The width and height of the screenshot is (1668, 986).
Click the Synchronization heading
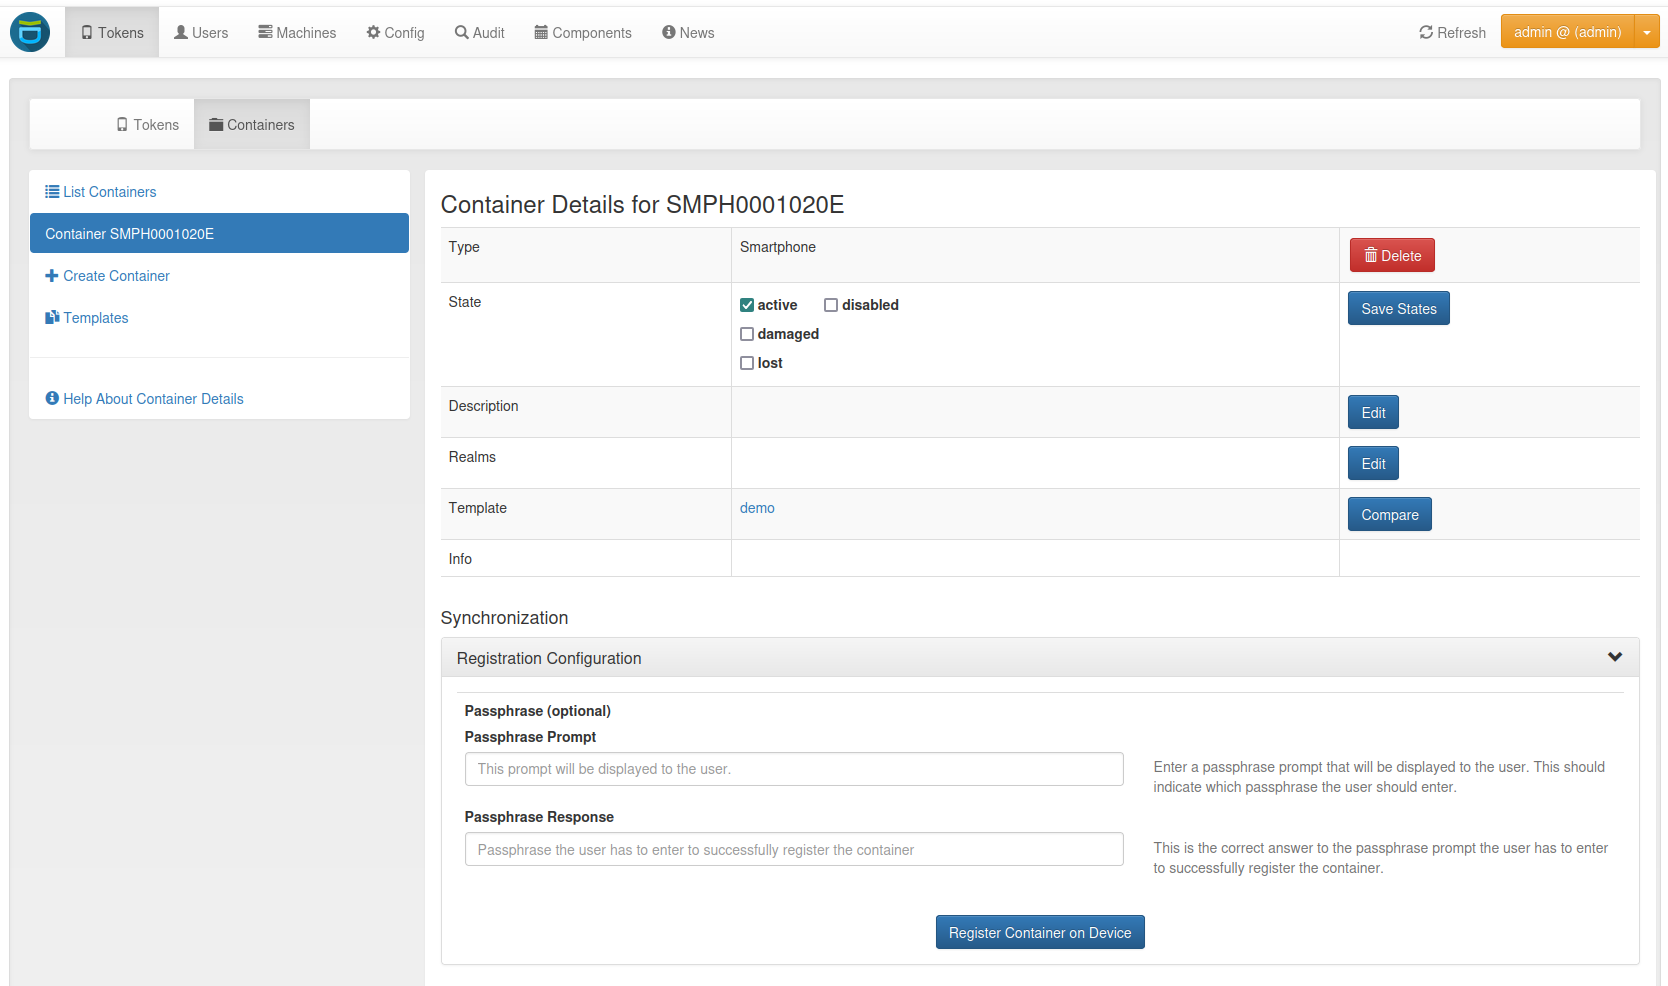(x=504, y=618)
